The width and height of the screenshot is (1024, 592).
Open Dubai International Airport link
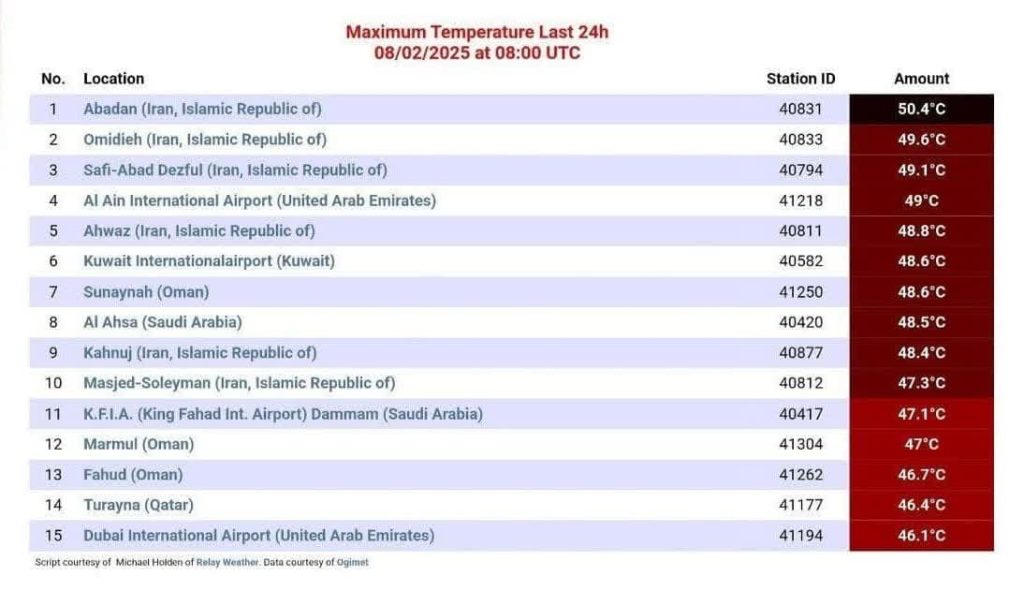(x=259, y=535)
